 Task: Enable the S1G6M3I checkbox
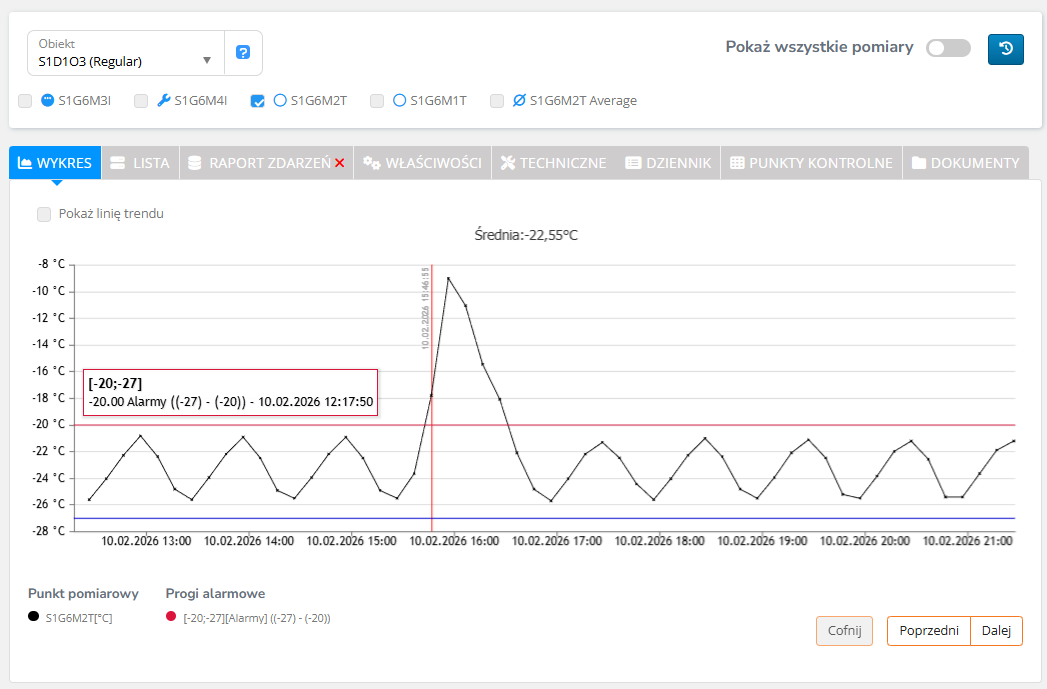pos(25,100)
